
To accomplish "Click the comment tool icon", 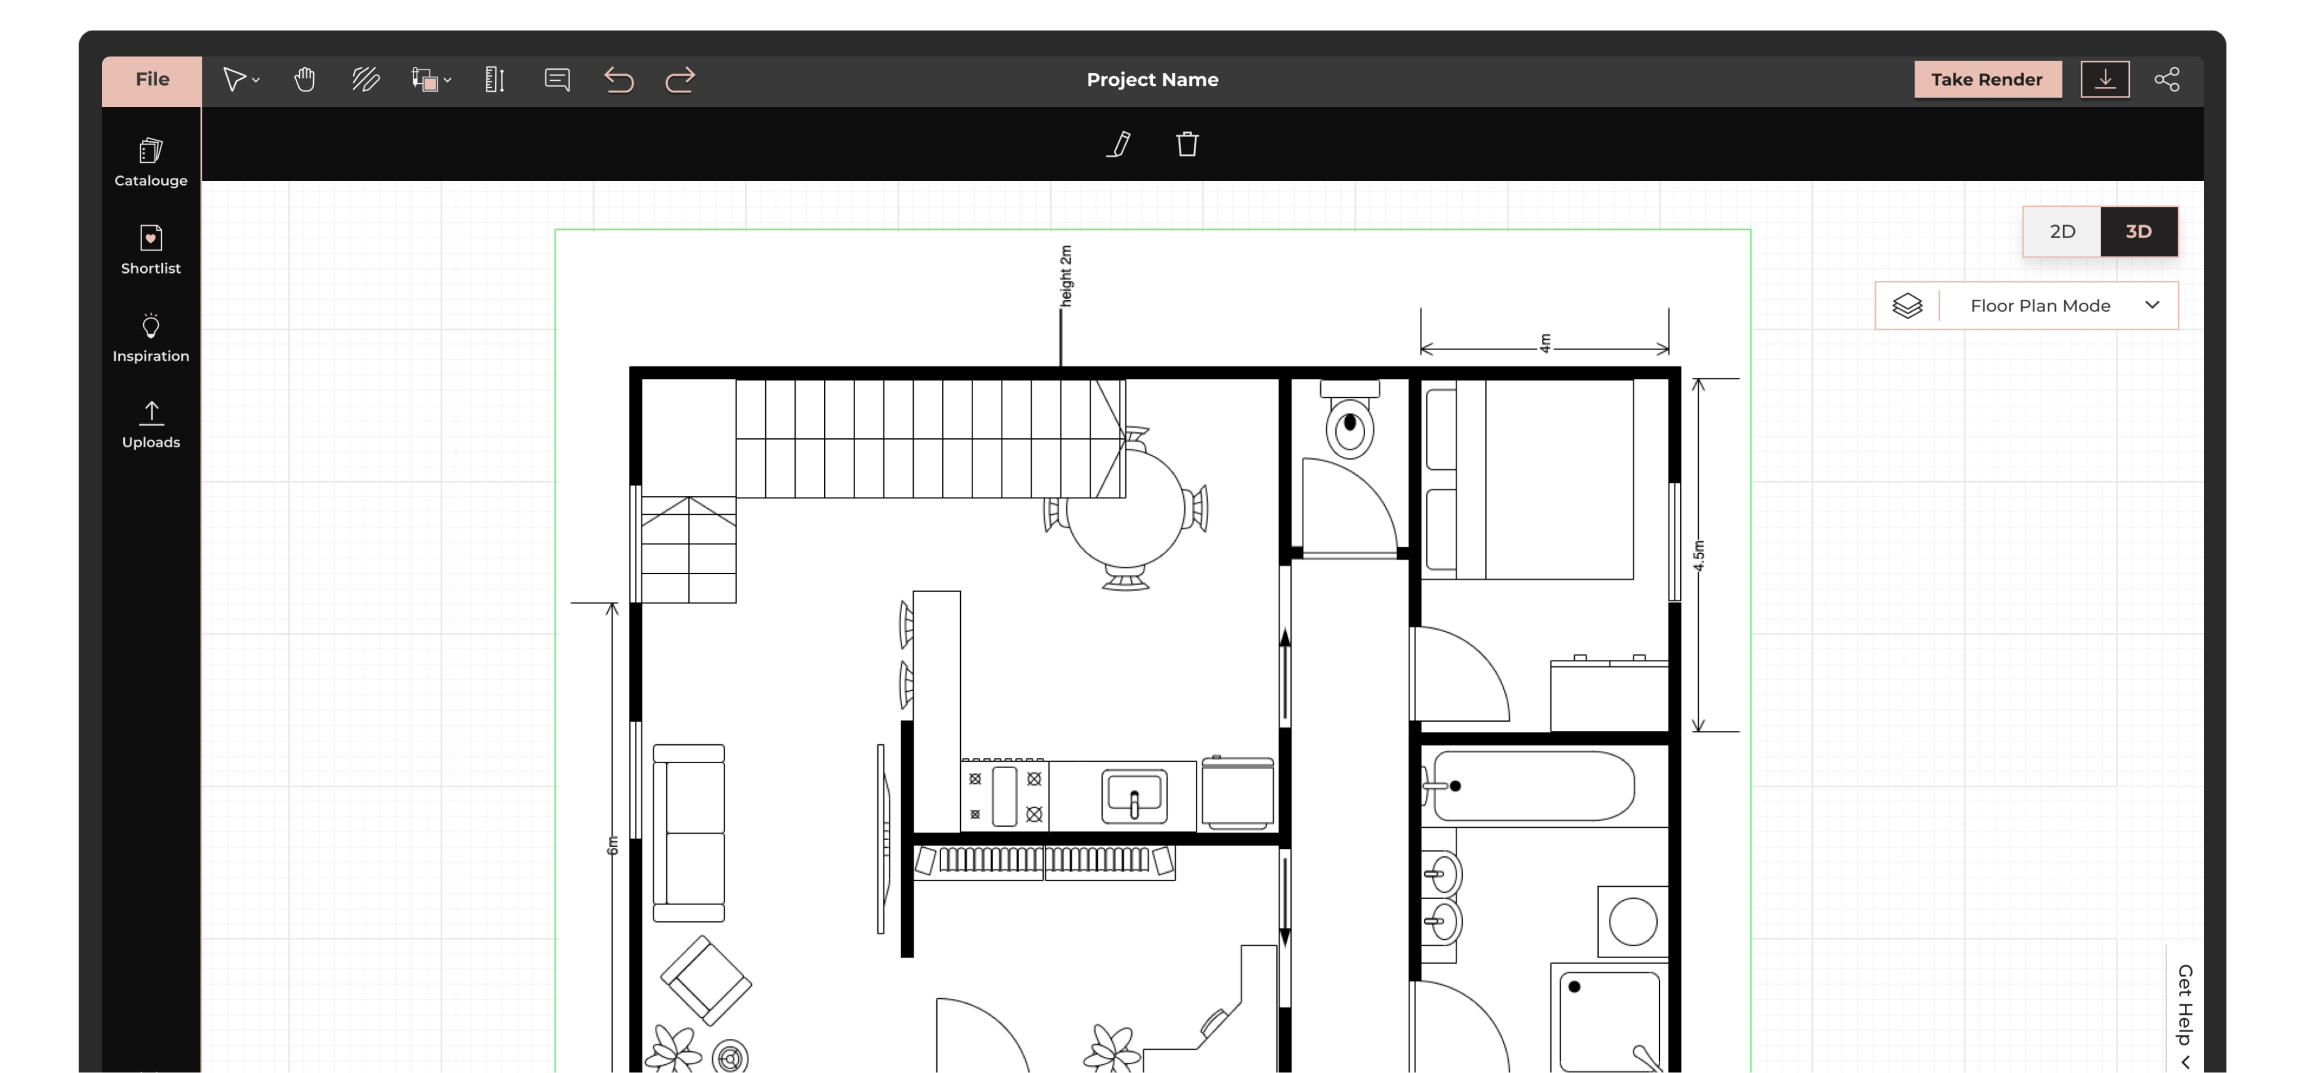I will coord(557,80).
